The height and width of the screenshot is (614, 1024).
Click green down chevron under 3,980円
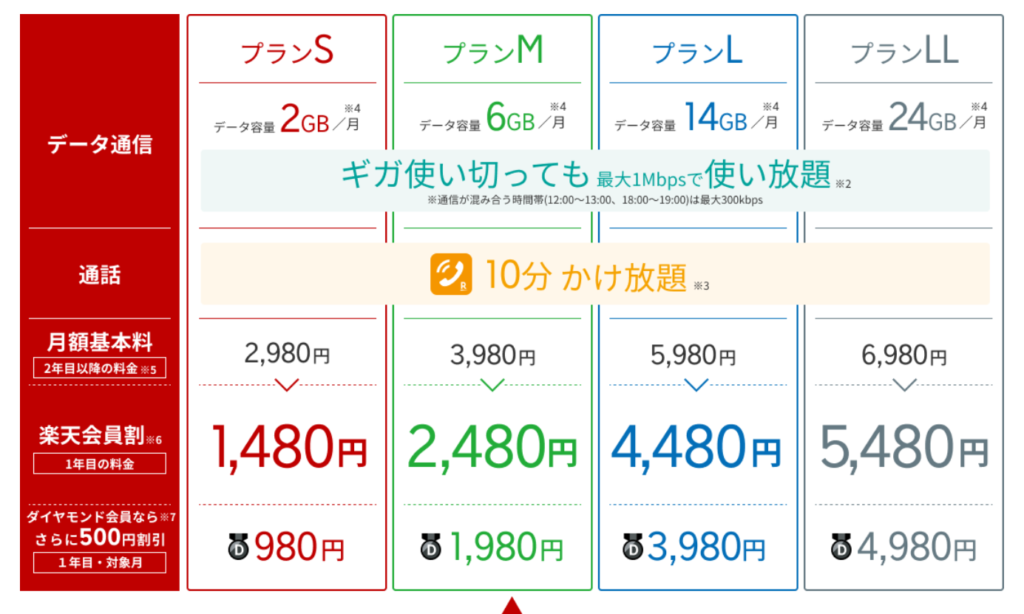[492, 385]
